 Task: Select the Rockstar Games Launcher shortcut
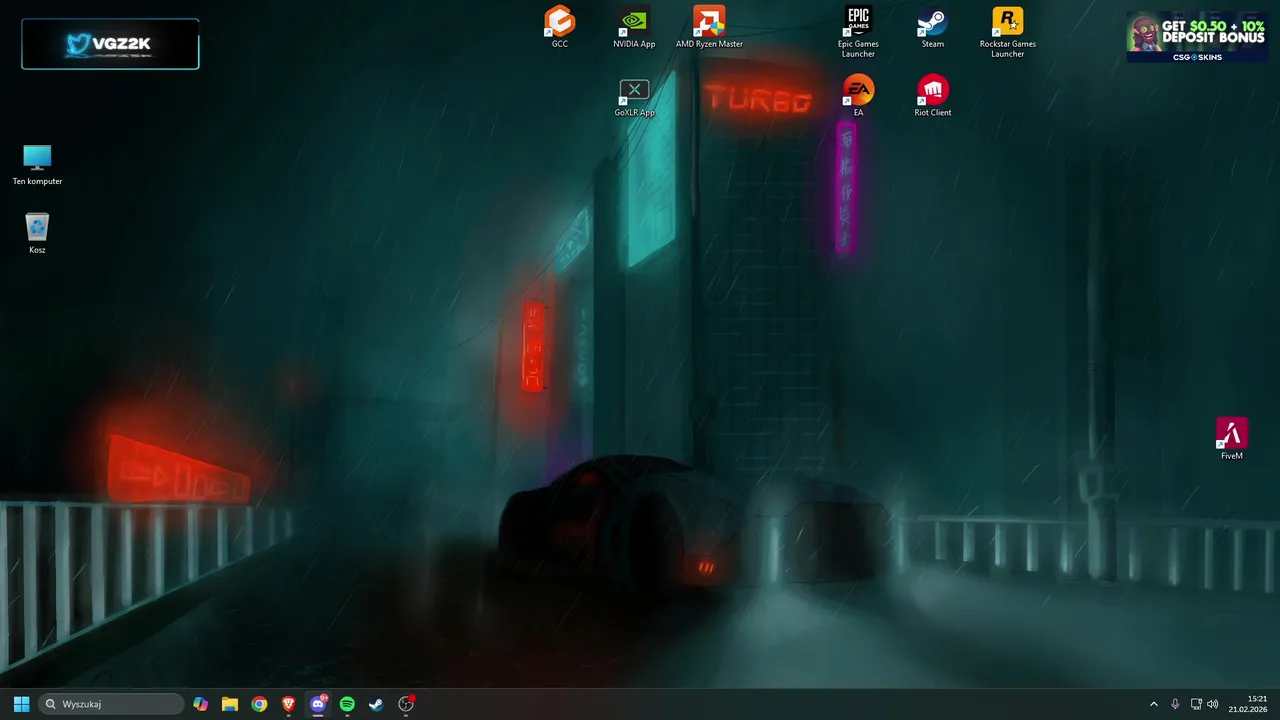1007,32
